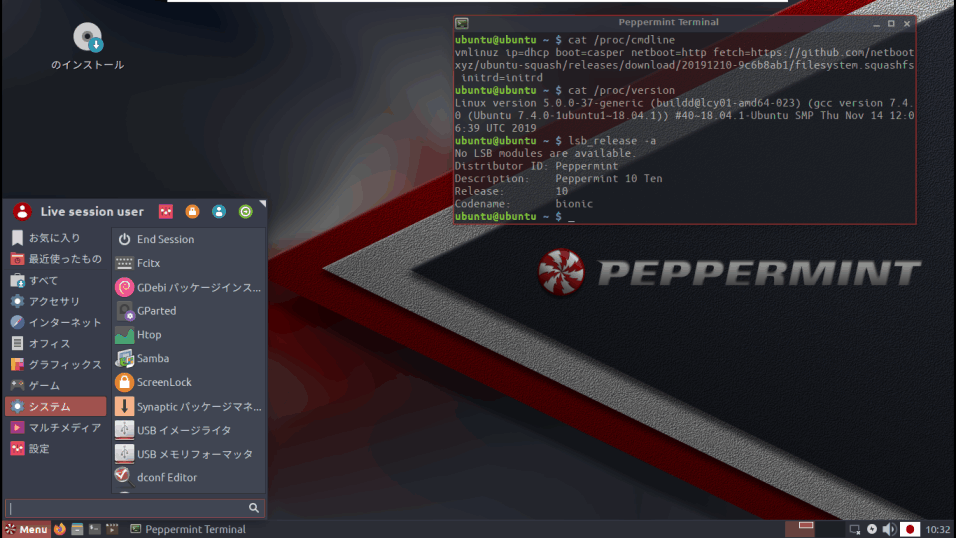
Task: Launch GParted partition editor
Action: tap(188, 310)
